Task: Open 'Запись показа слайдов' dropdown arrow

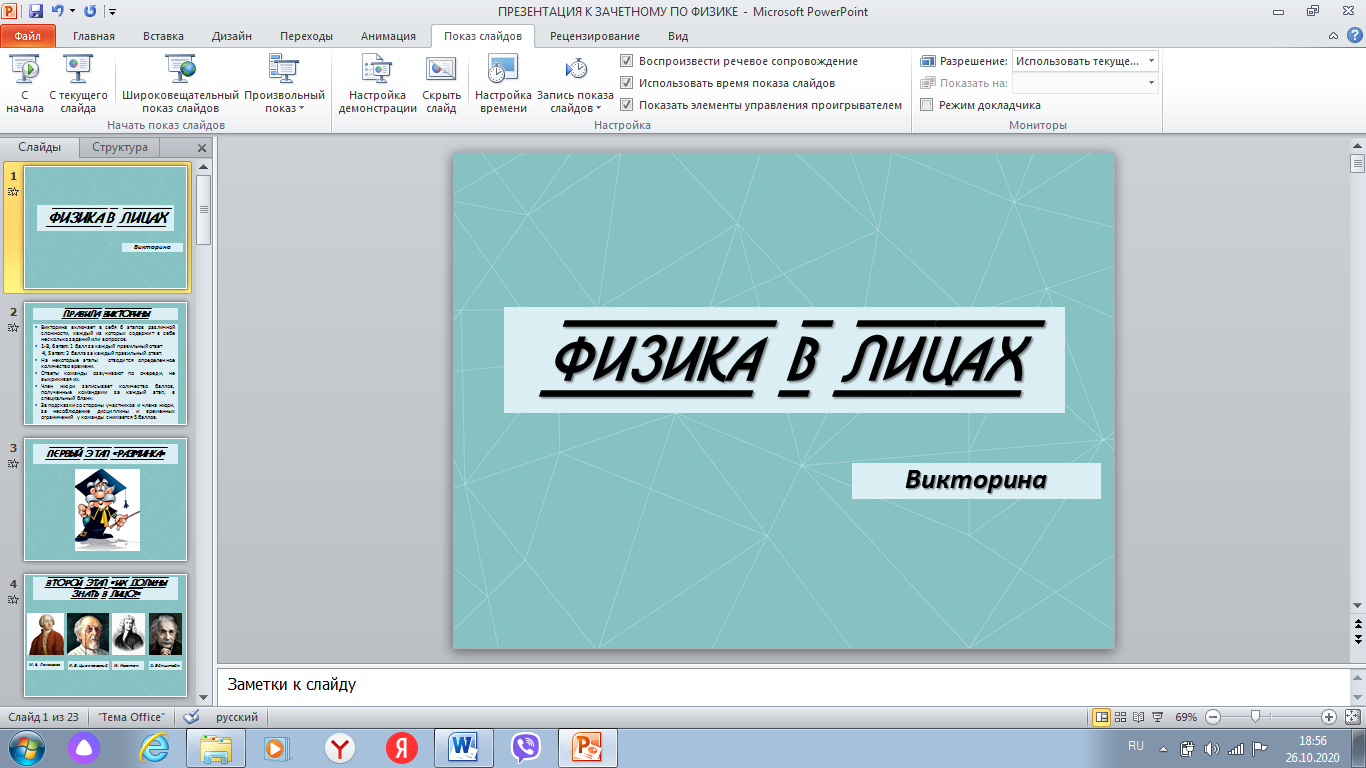Action: click(x=598, y=108)
